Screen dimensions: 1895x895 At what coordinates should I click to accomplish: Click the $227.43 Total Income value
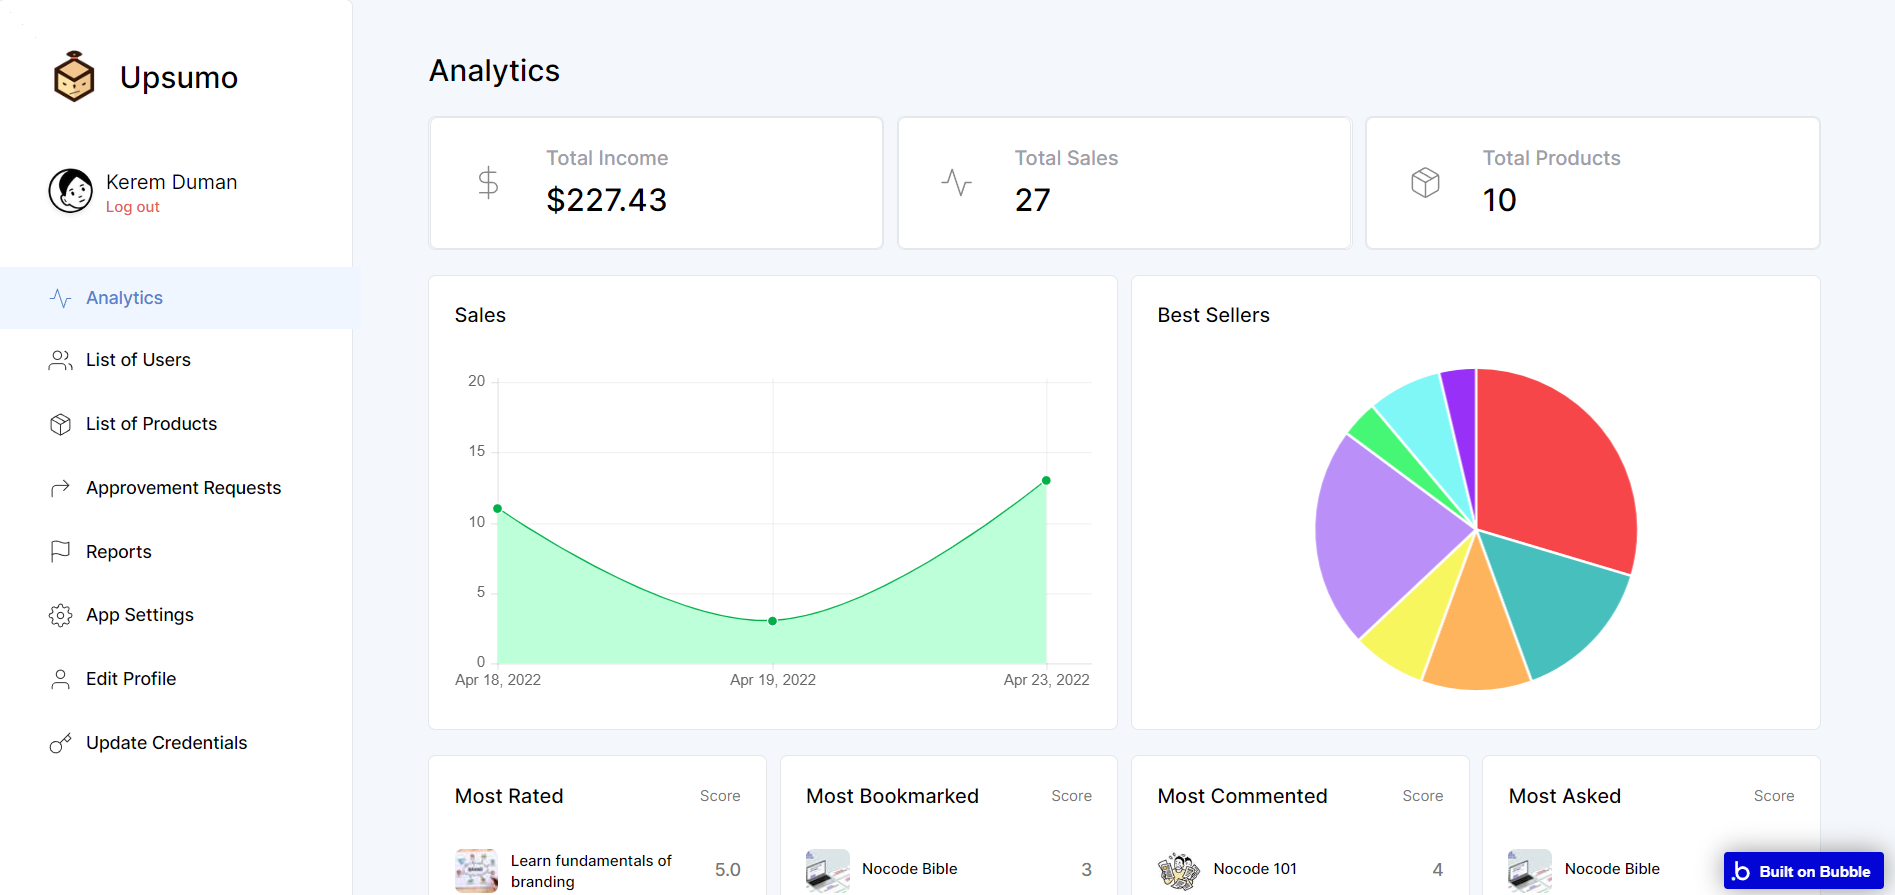(606, 200)
